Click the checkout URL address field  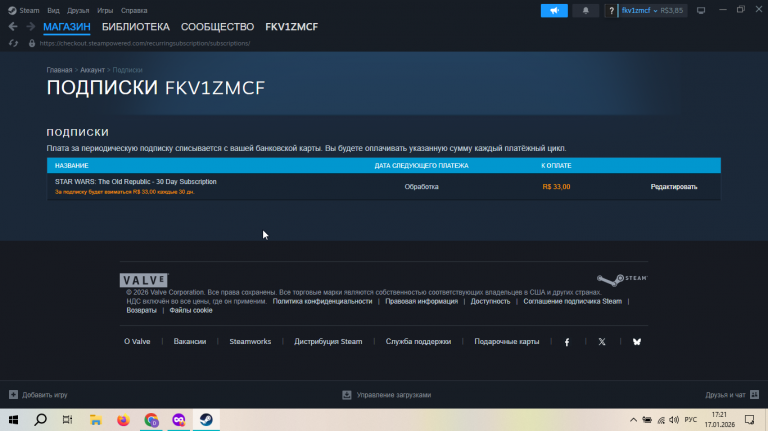(145, 43)
